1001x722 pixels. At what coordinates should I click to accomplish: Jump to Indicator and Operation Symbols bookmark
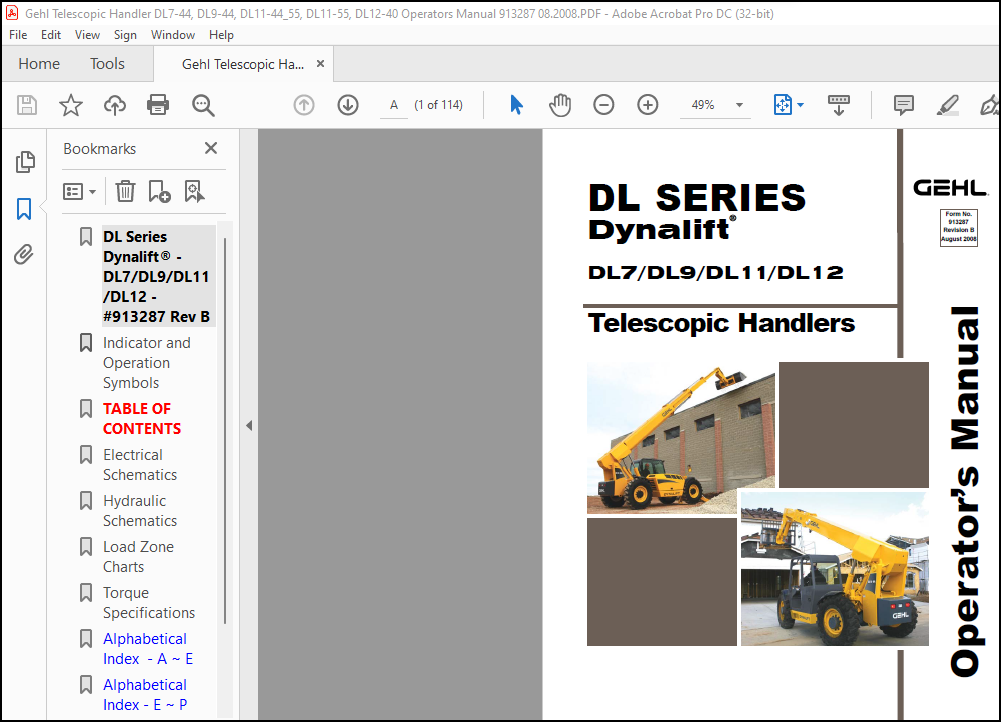(x=147, y=363)
